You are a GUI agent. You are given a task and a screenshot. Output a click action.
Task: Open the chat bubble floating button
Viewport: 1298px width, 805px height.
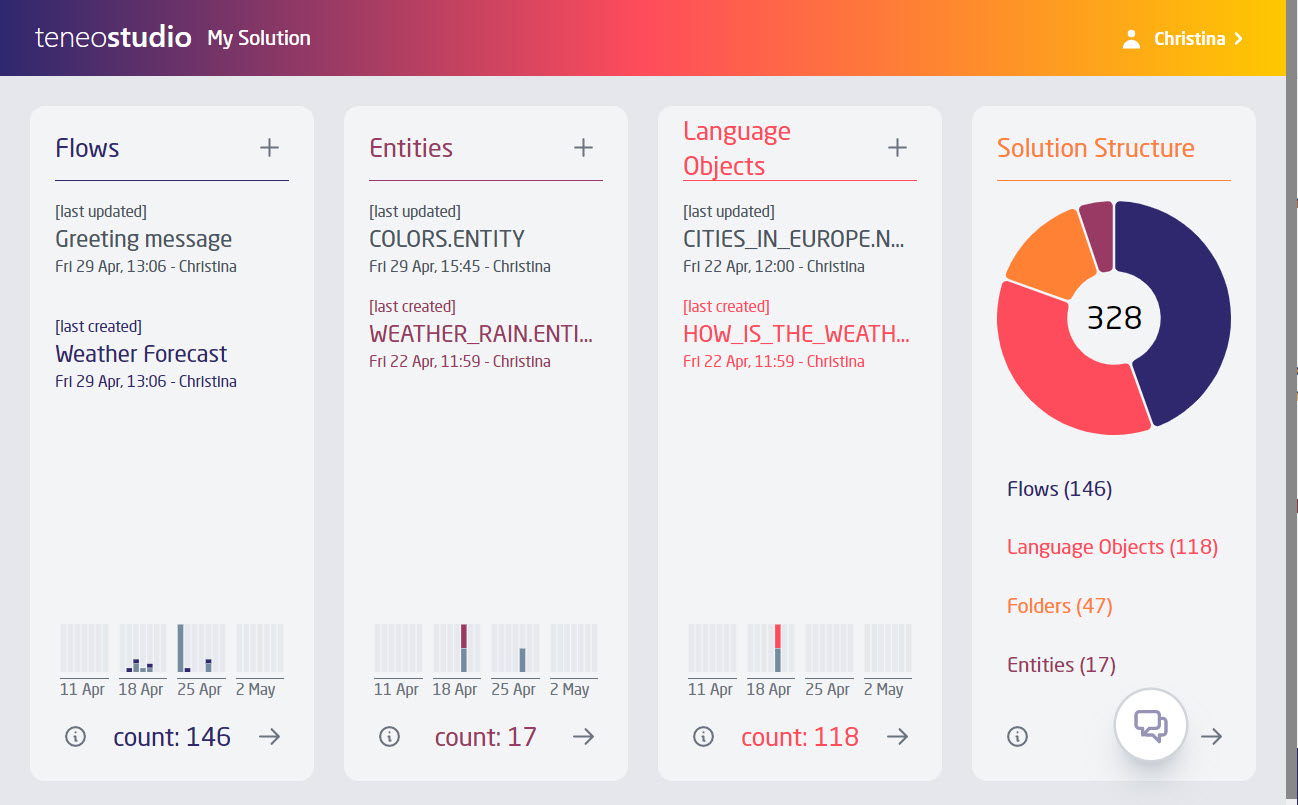coord(1150,725)
